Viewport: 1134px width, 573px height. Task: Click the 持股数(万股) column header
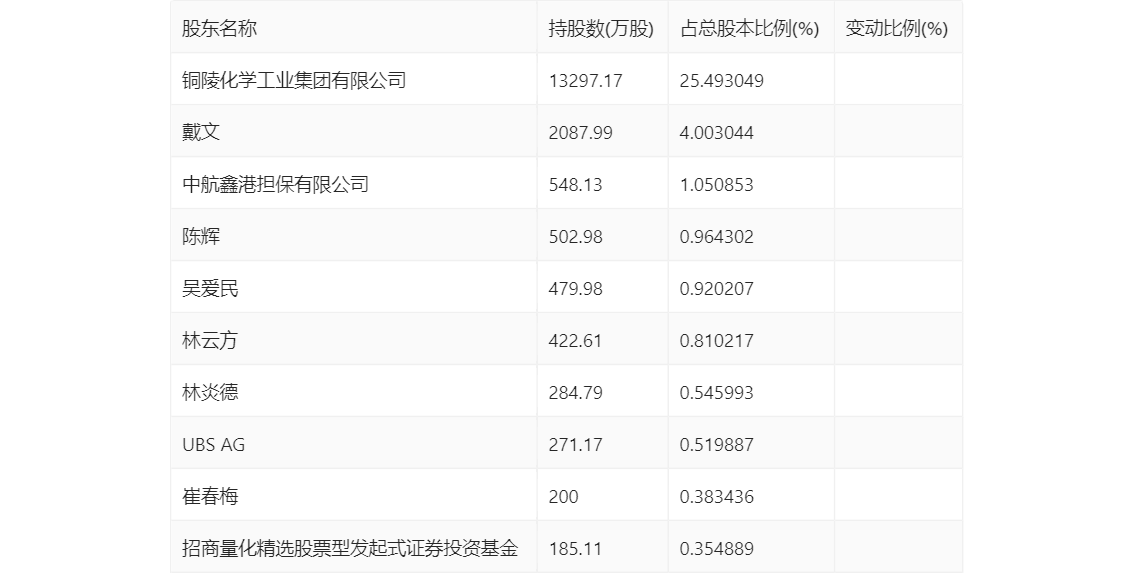(601, 28)
